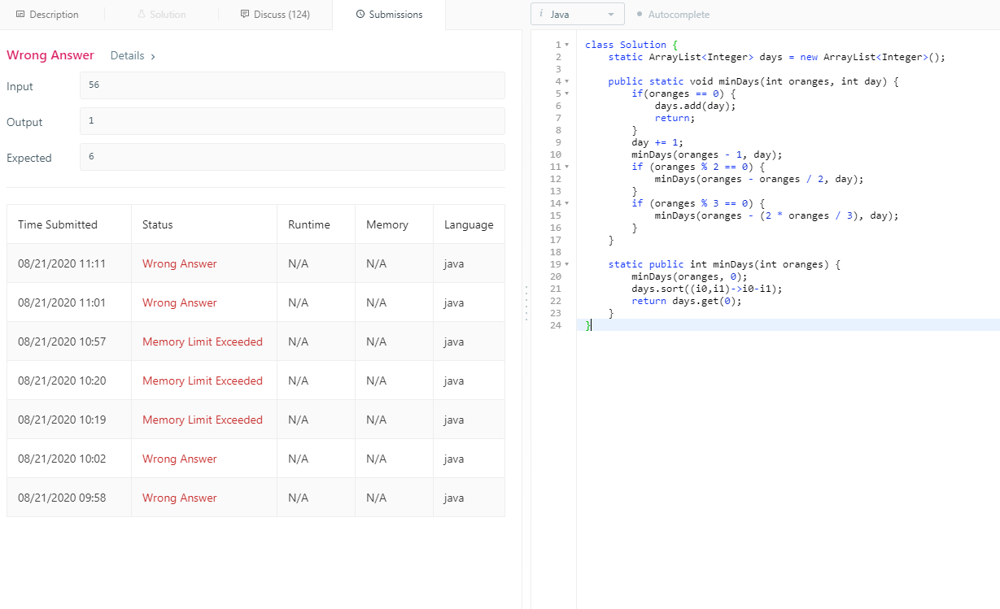Click the return days.get(0) line
Viewport: 1000px width, 609px height.
[x=686, y=301]
